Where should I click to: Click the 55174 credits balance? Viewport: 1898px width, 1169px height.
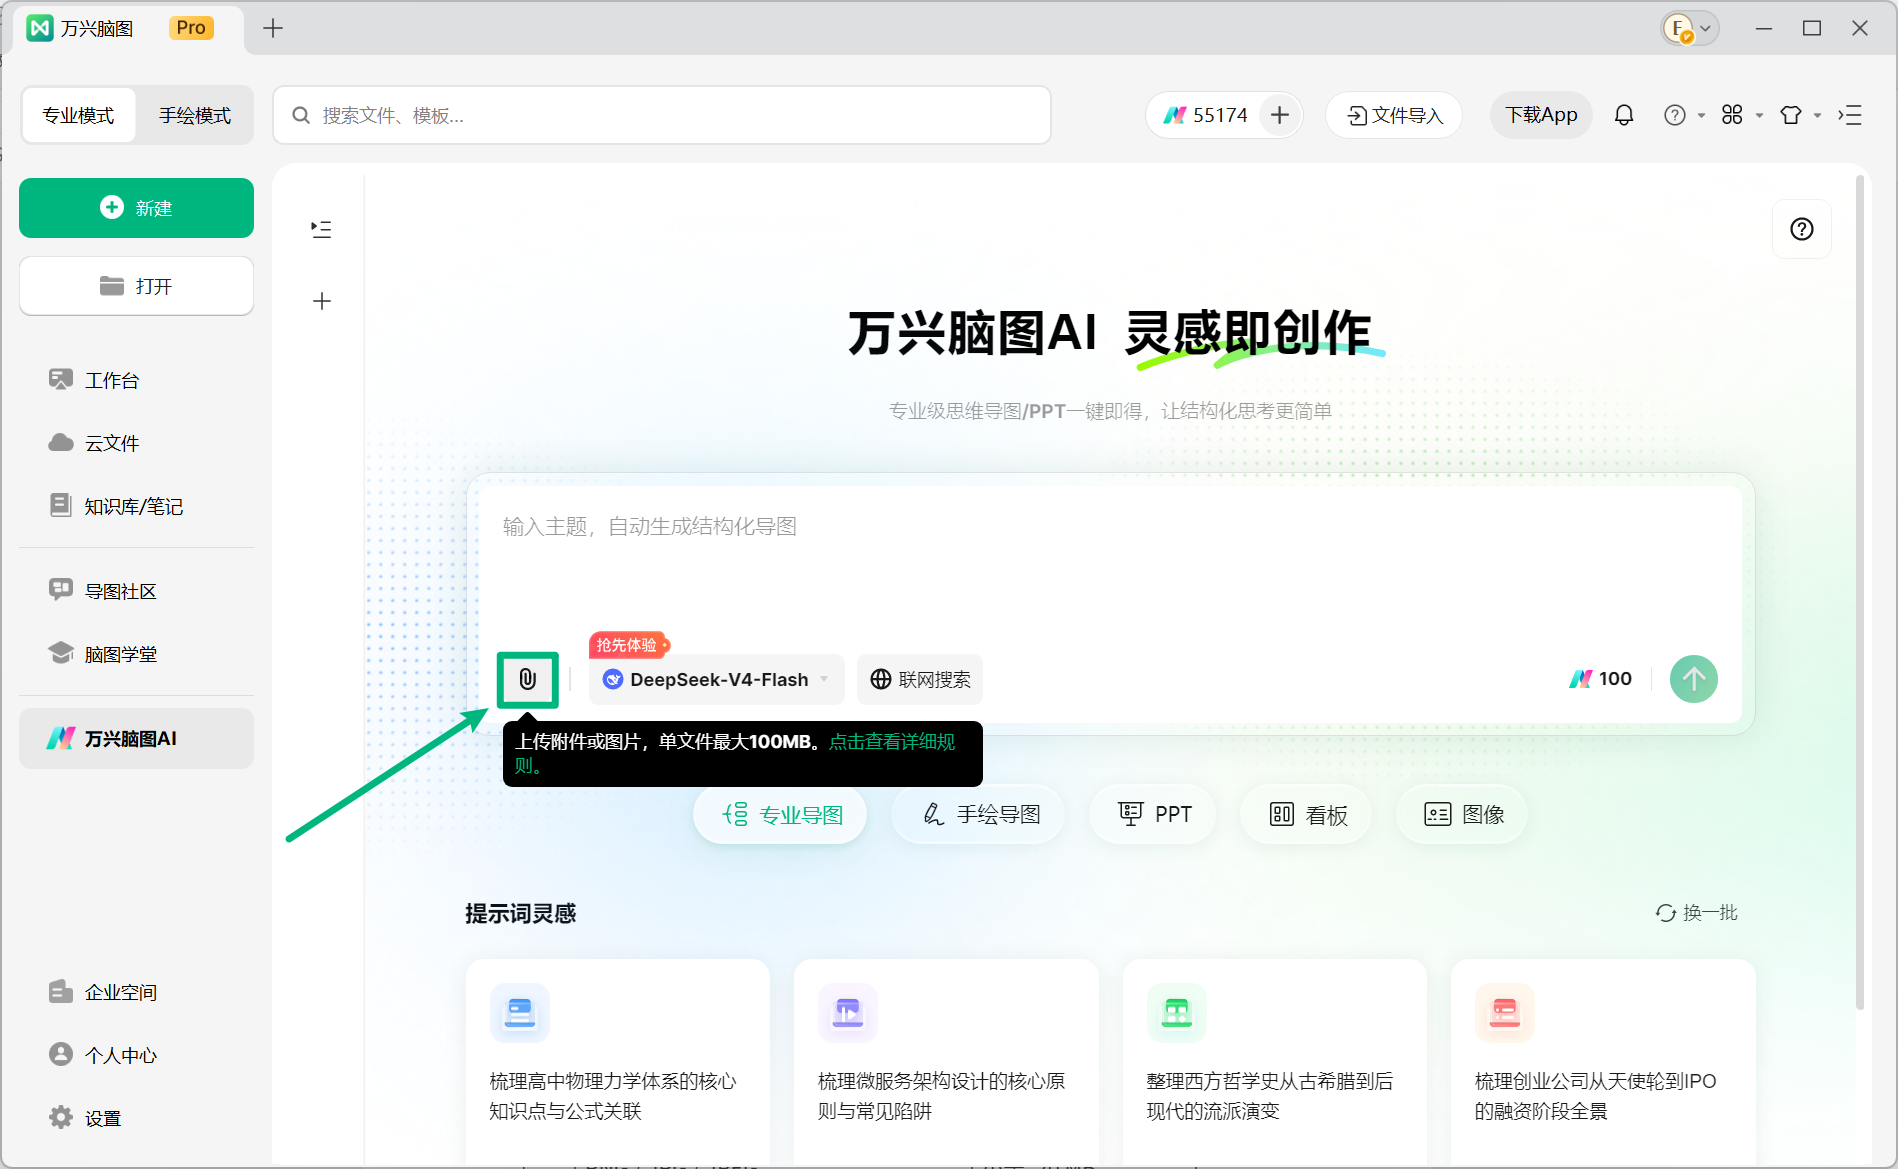[x=1207, y=115]
